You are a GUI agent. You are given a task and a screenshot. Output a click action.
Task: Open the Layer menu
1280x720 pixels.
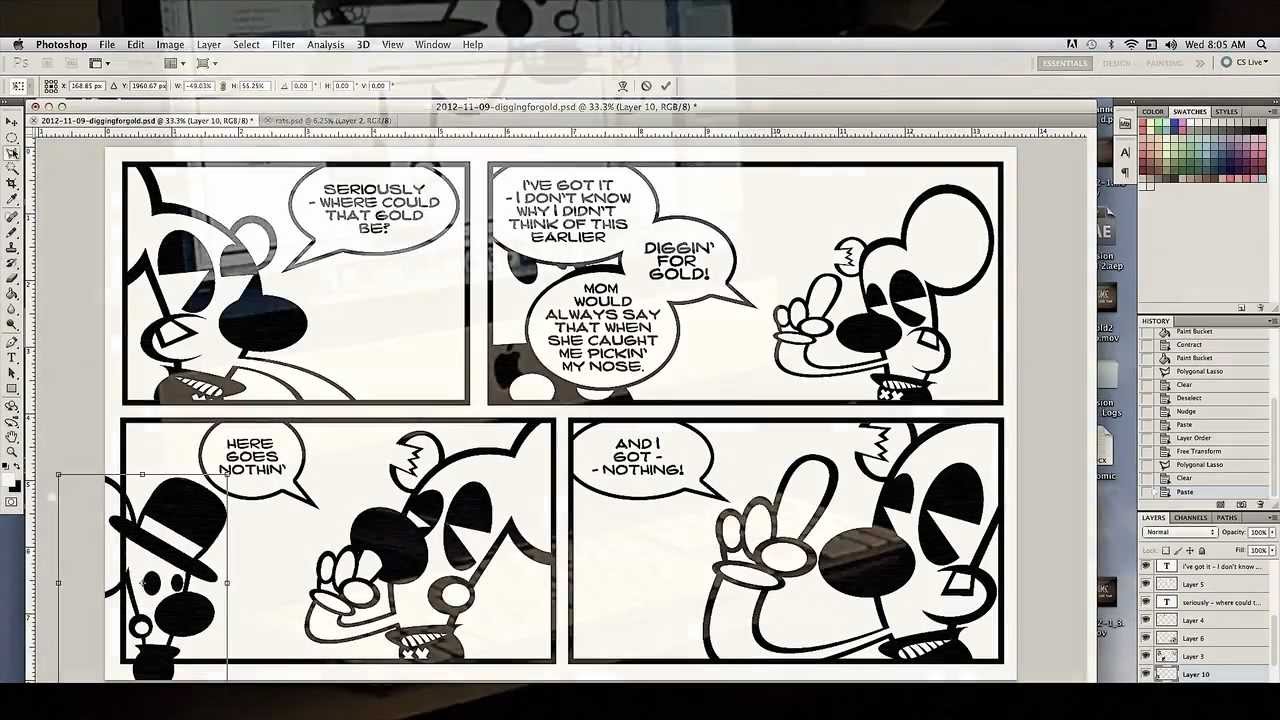pyautogui.click(x=208, y=44)
